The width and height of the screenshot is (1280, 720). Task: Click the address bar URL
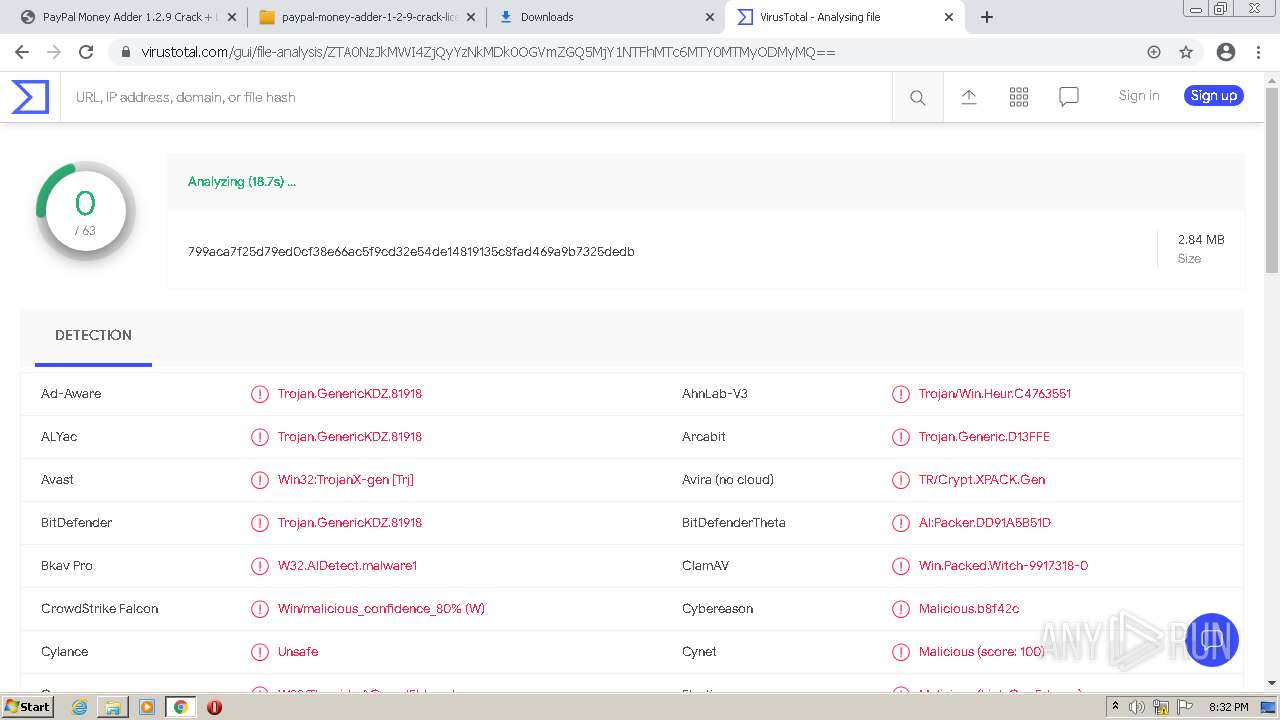point(488,52)
